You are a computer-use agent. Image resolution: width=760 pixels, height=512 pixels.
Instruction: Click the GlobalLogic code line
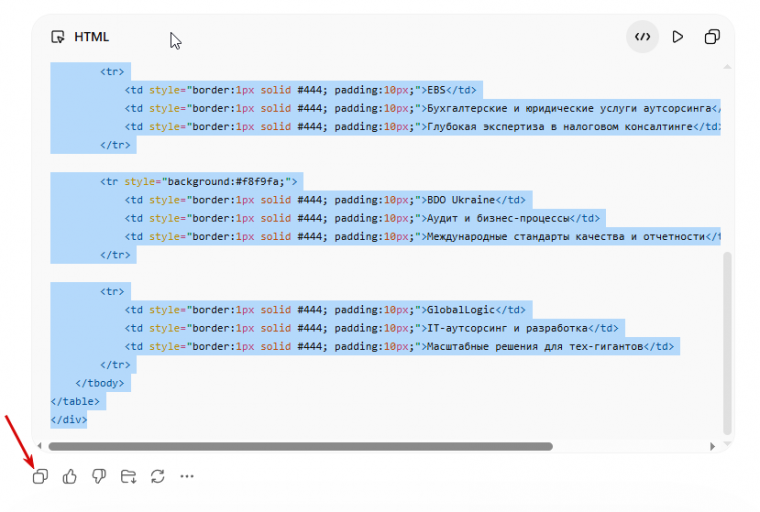(325, 310)
